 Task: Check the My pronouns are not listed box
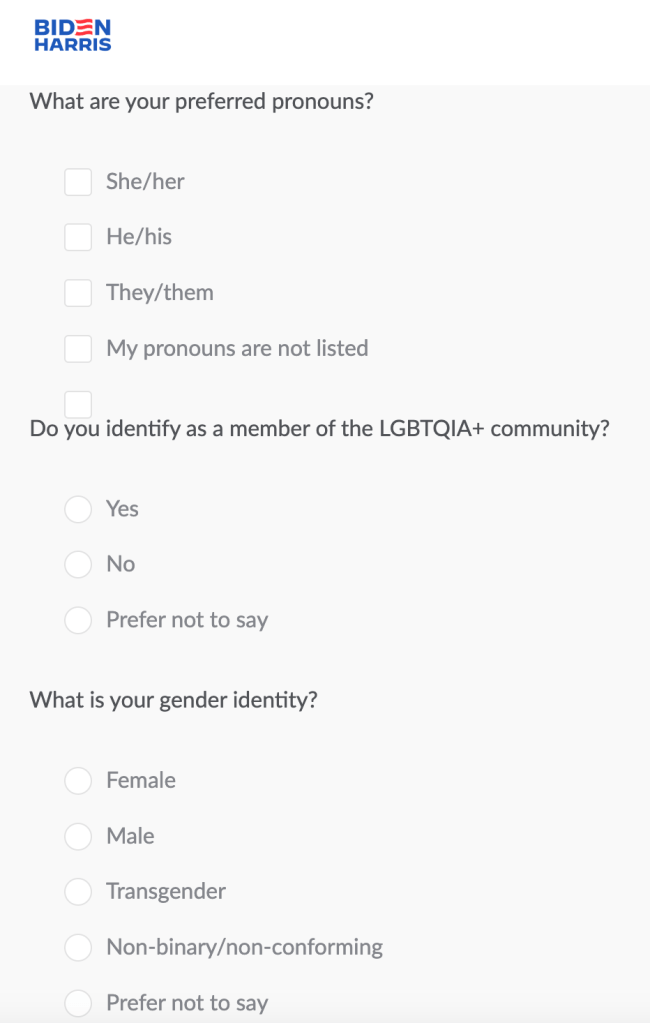pyautogui.click(x=78, y=349)
